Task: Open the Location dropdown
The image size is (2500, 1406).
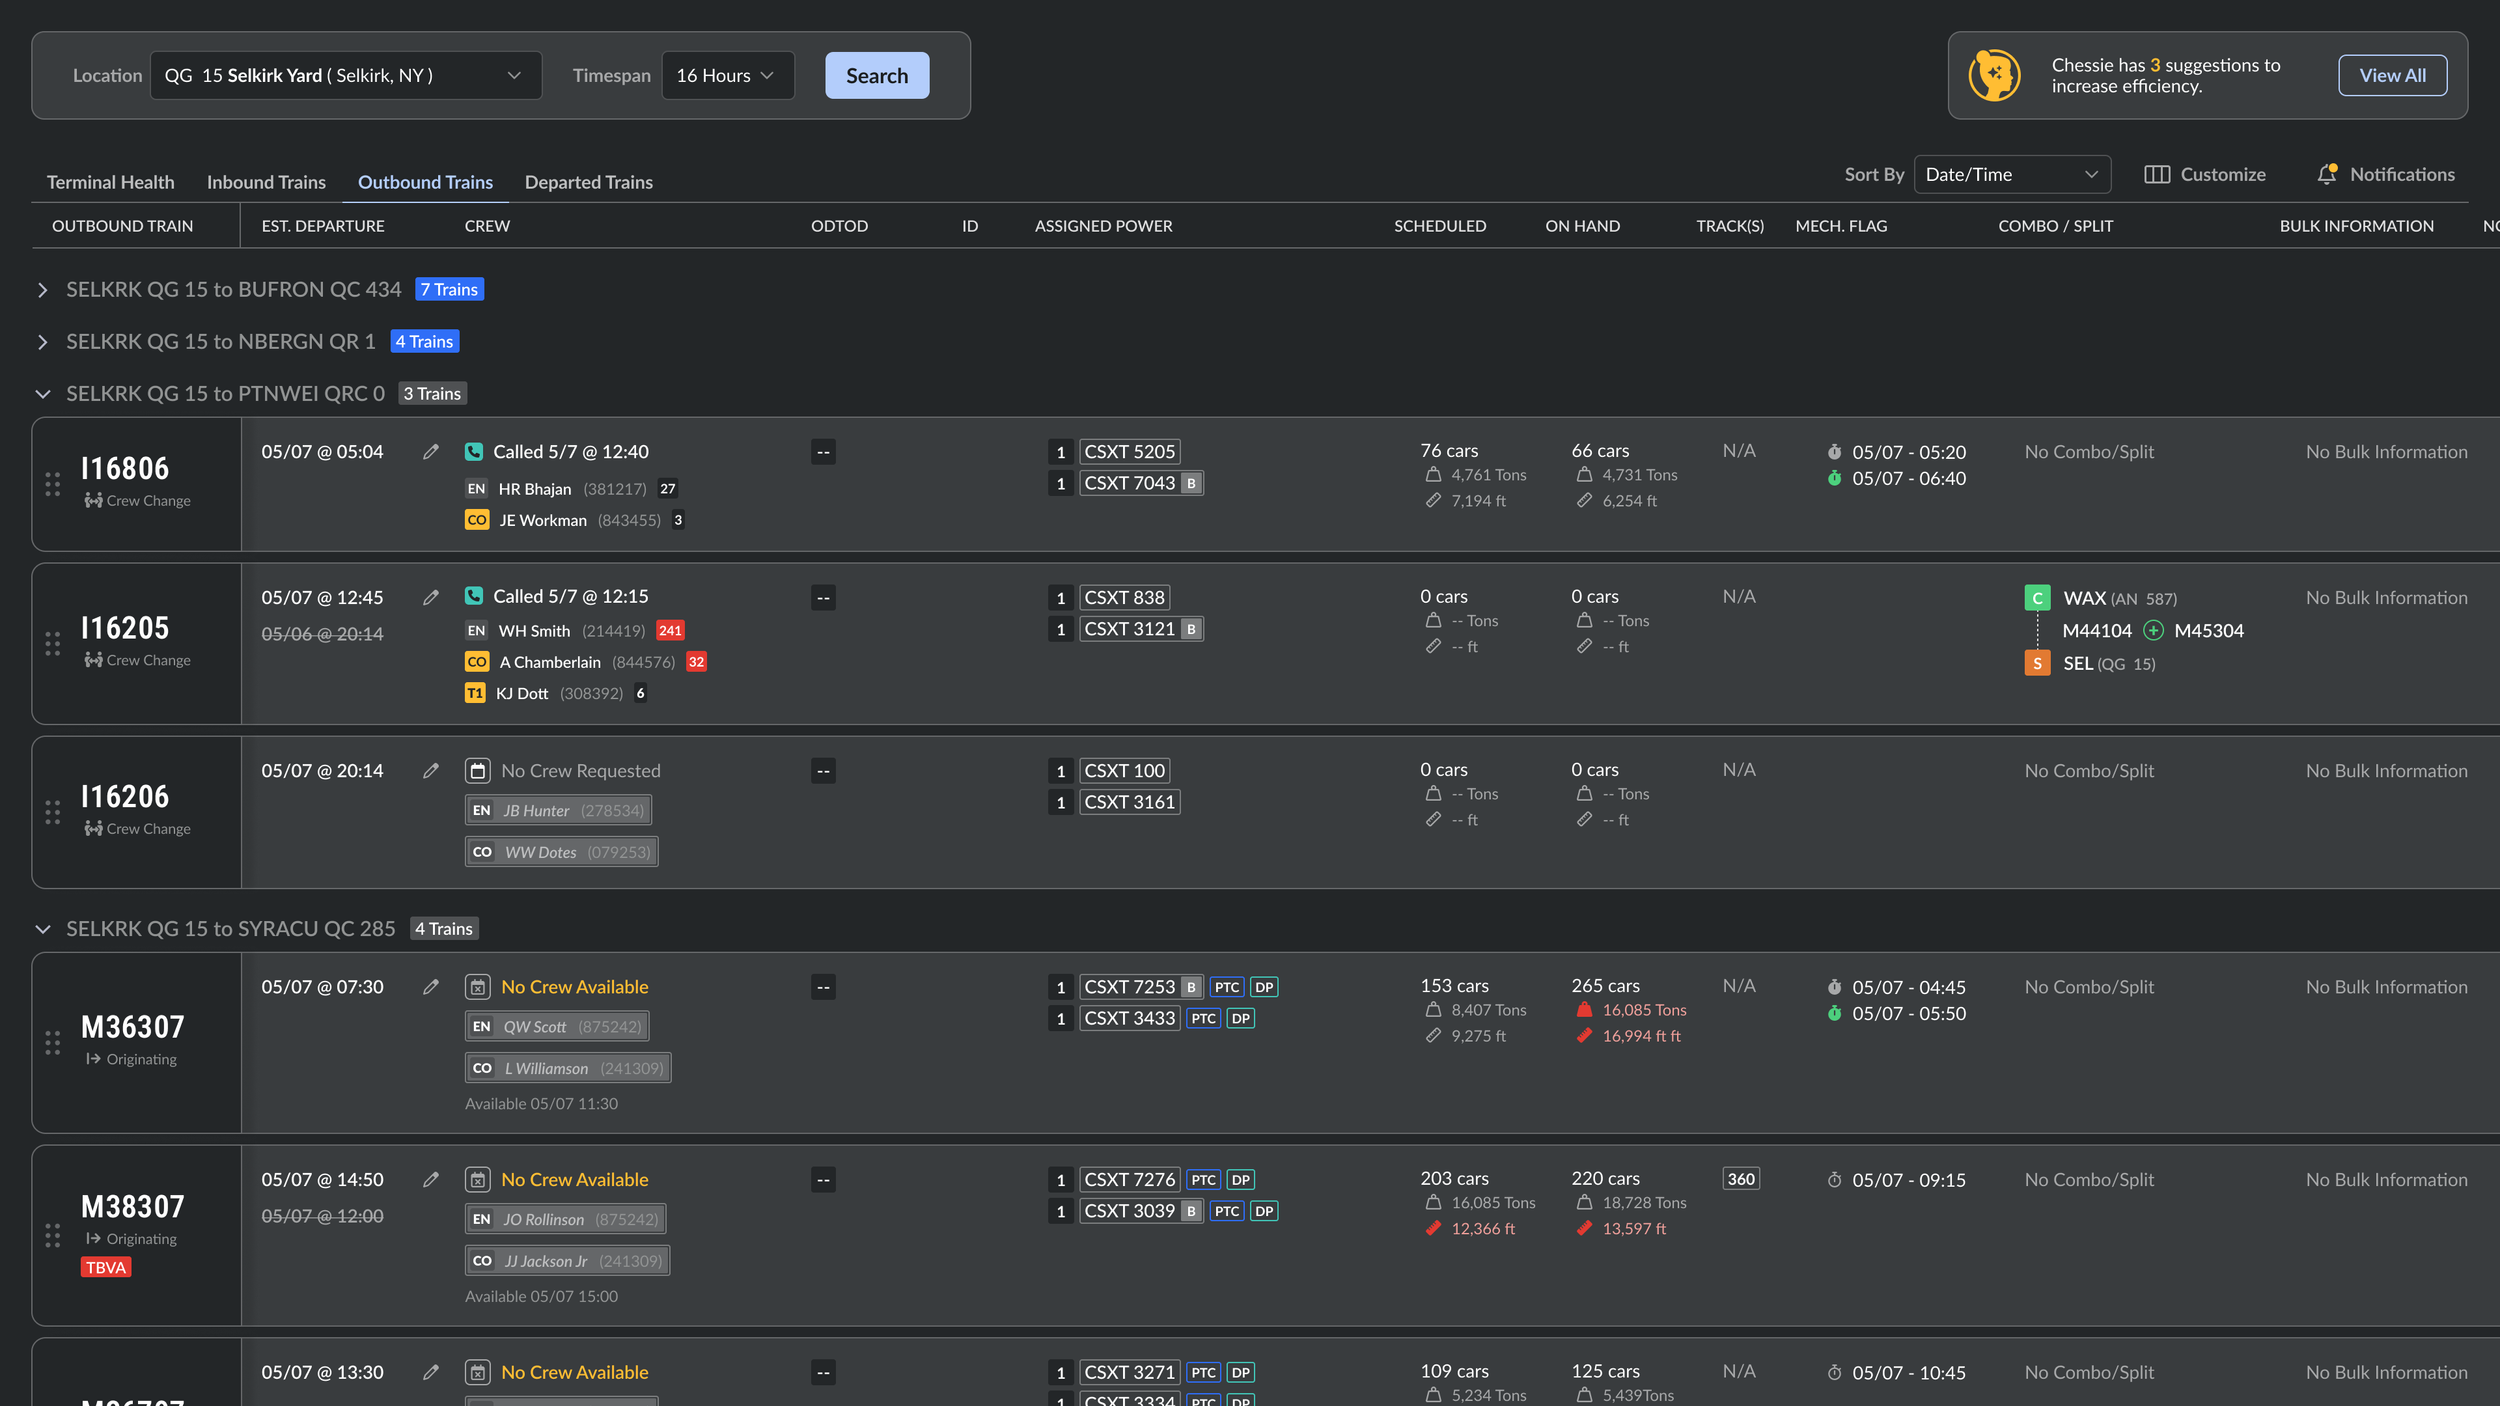Action: pyautogui.click(x=345, y=76)
